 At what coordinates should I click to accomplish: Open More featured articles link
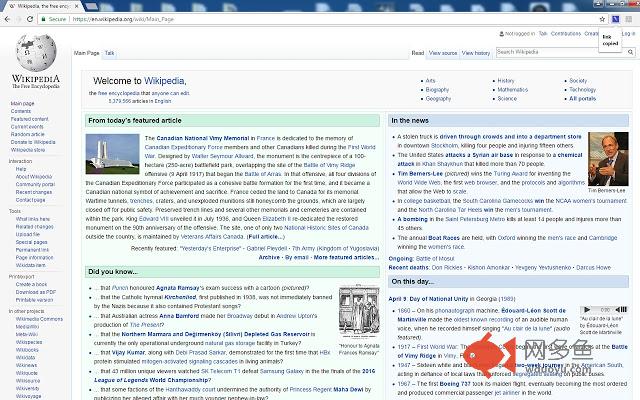[x=346, y=258]
